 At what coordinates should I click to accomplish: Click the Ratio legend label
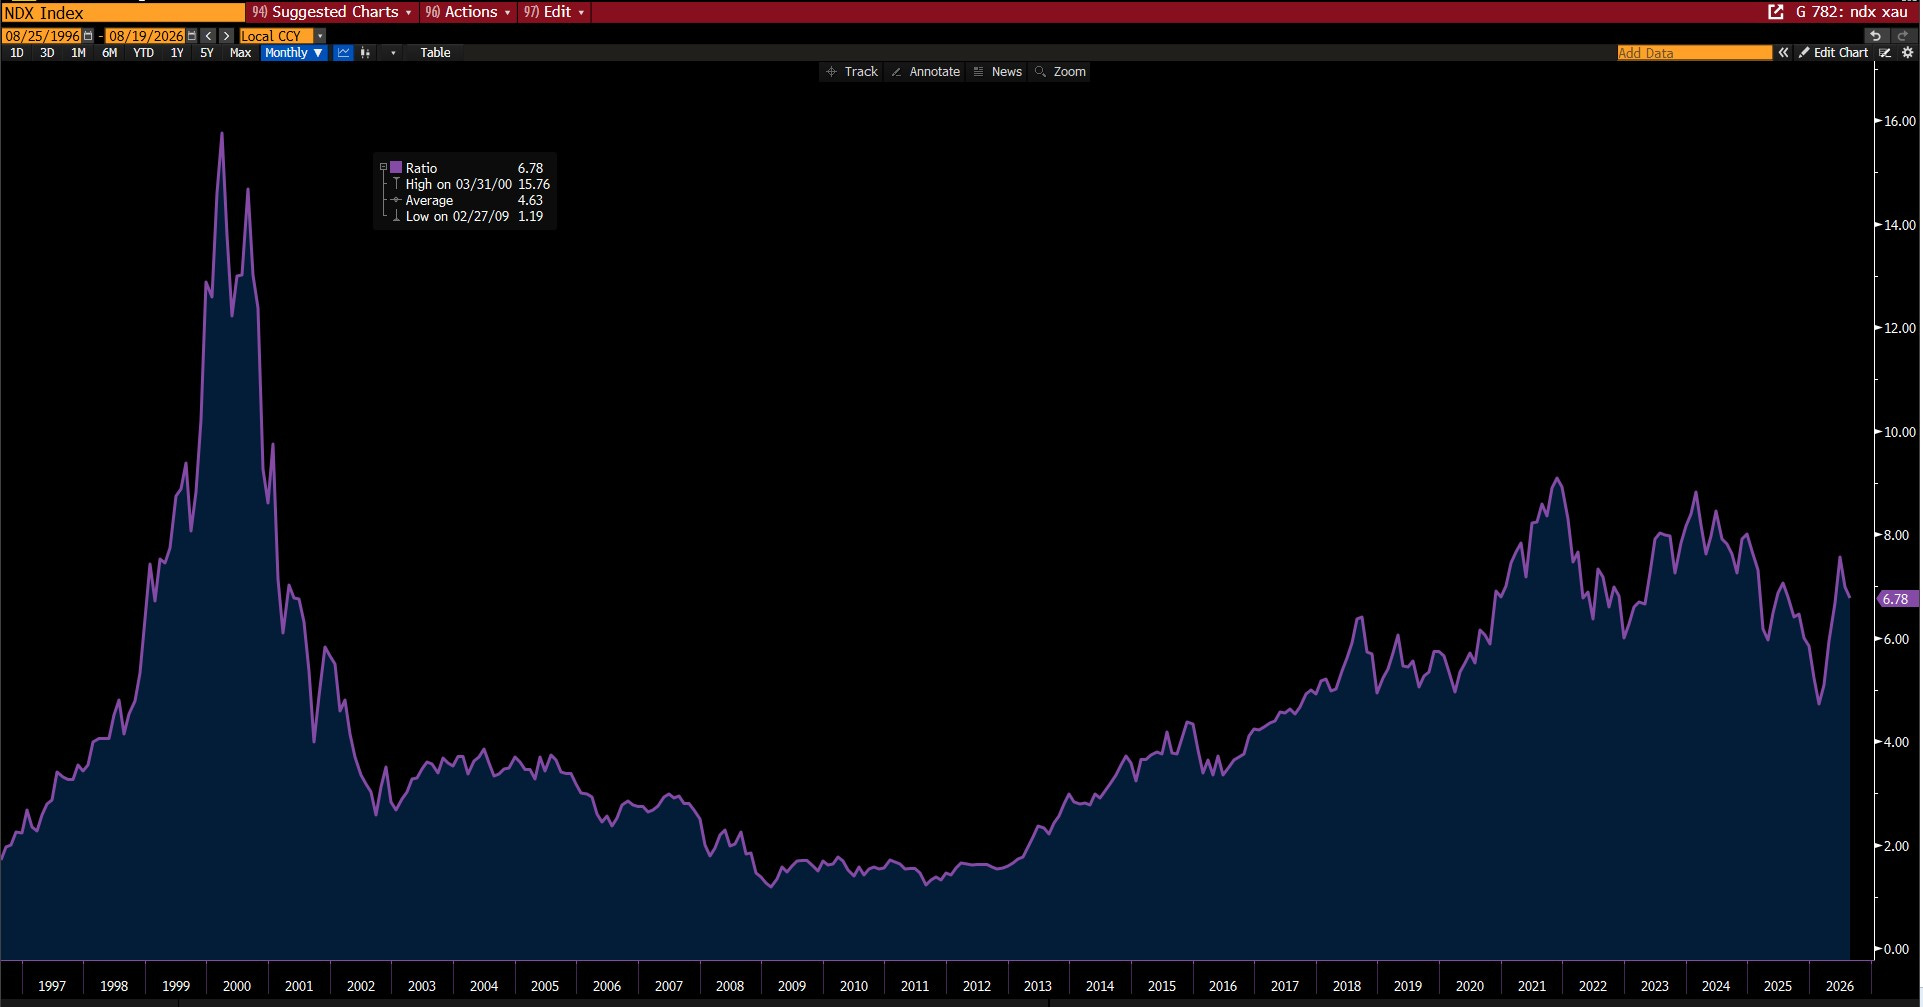pos(421,168)
